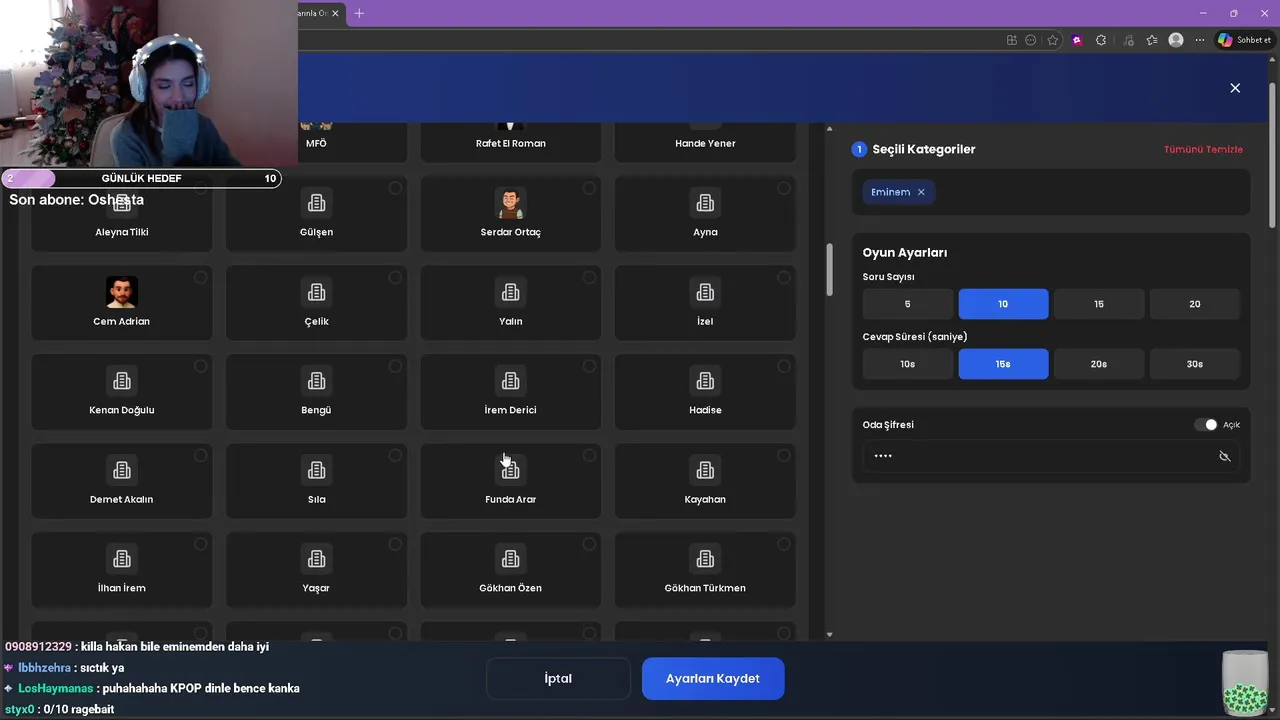Close the settings dialog with the X
Viewport: 1280px width, 720px height.
(x=1235, y=88)
